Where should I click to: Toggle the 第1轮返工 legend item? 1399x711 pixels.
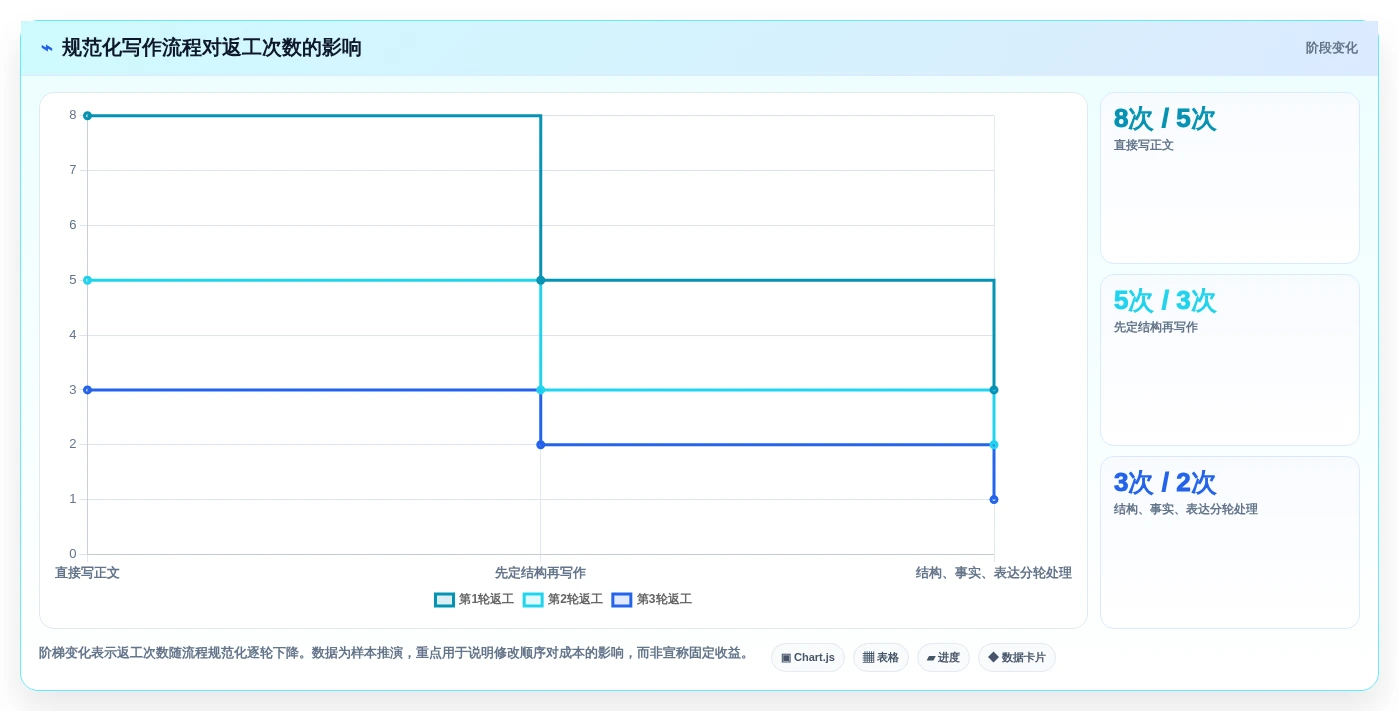(x=474, y=600)
